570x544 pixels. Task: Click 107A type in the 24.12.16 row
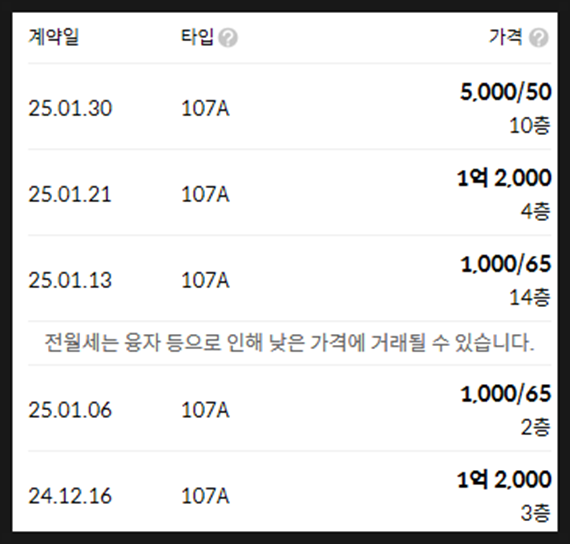205,496
